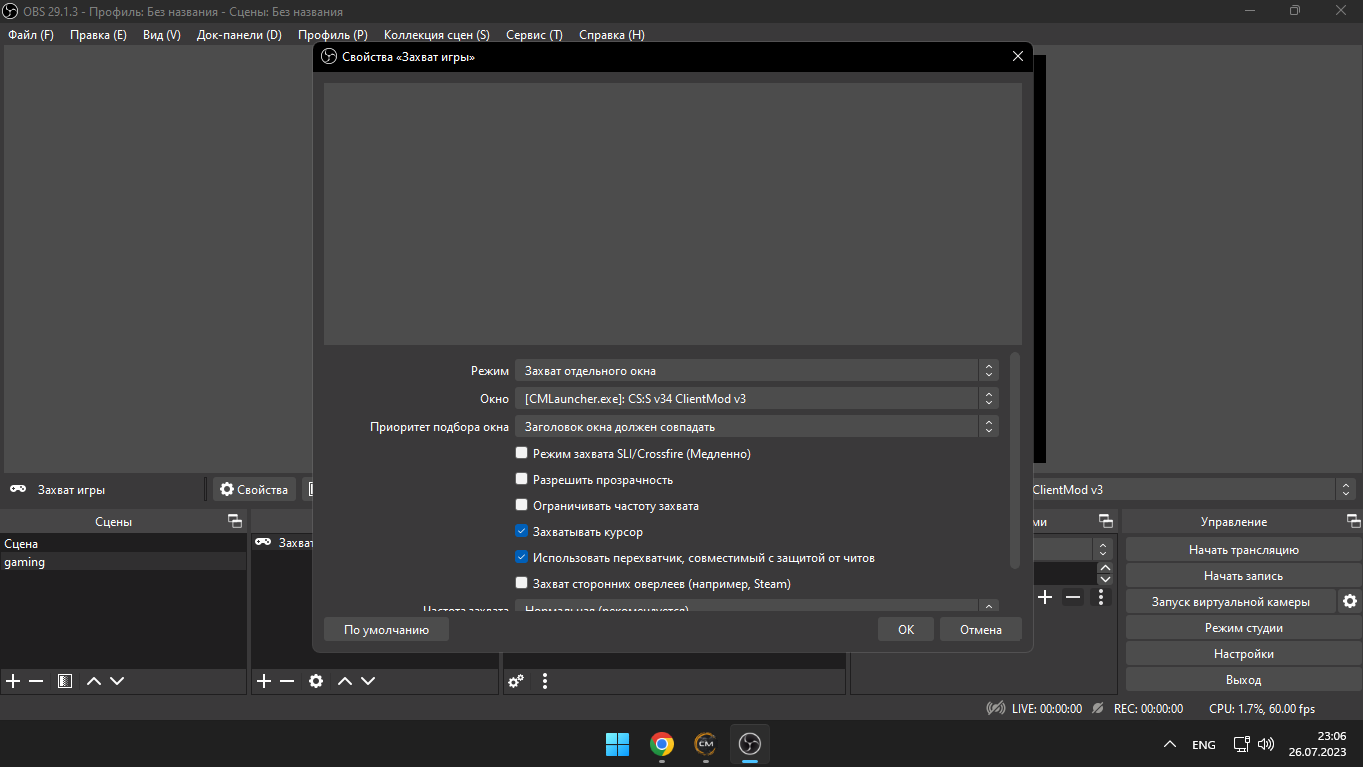
Task: Open the Сервис (T) menu
Action: click(x=534, y=34)
